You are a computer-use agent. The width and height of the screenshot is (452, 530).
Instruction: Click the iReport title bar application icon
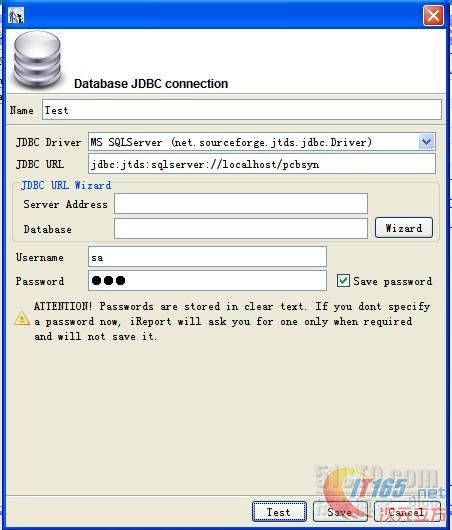click(16, 15)
